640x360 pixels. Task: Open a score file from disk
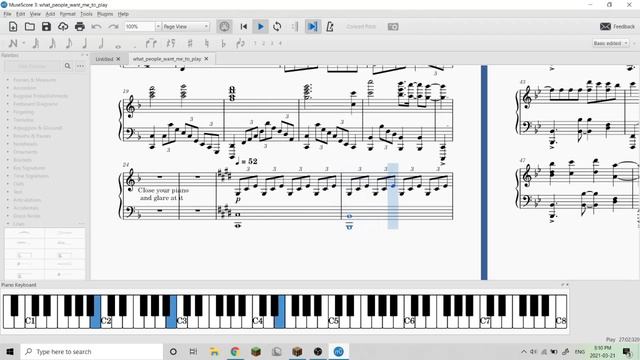coord(29,27)
